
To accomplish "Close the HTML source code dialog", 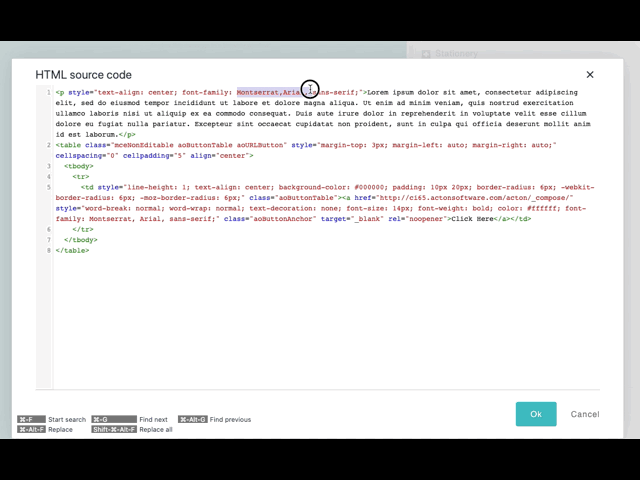I will [590, 75].
